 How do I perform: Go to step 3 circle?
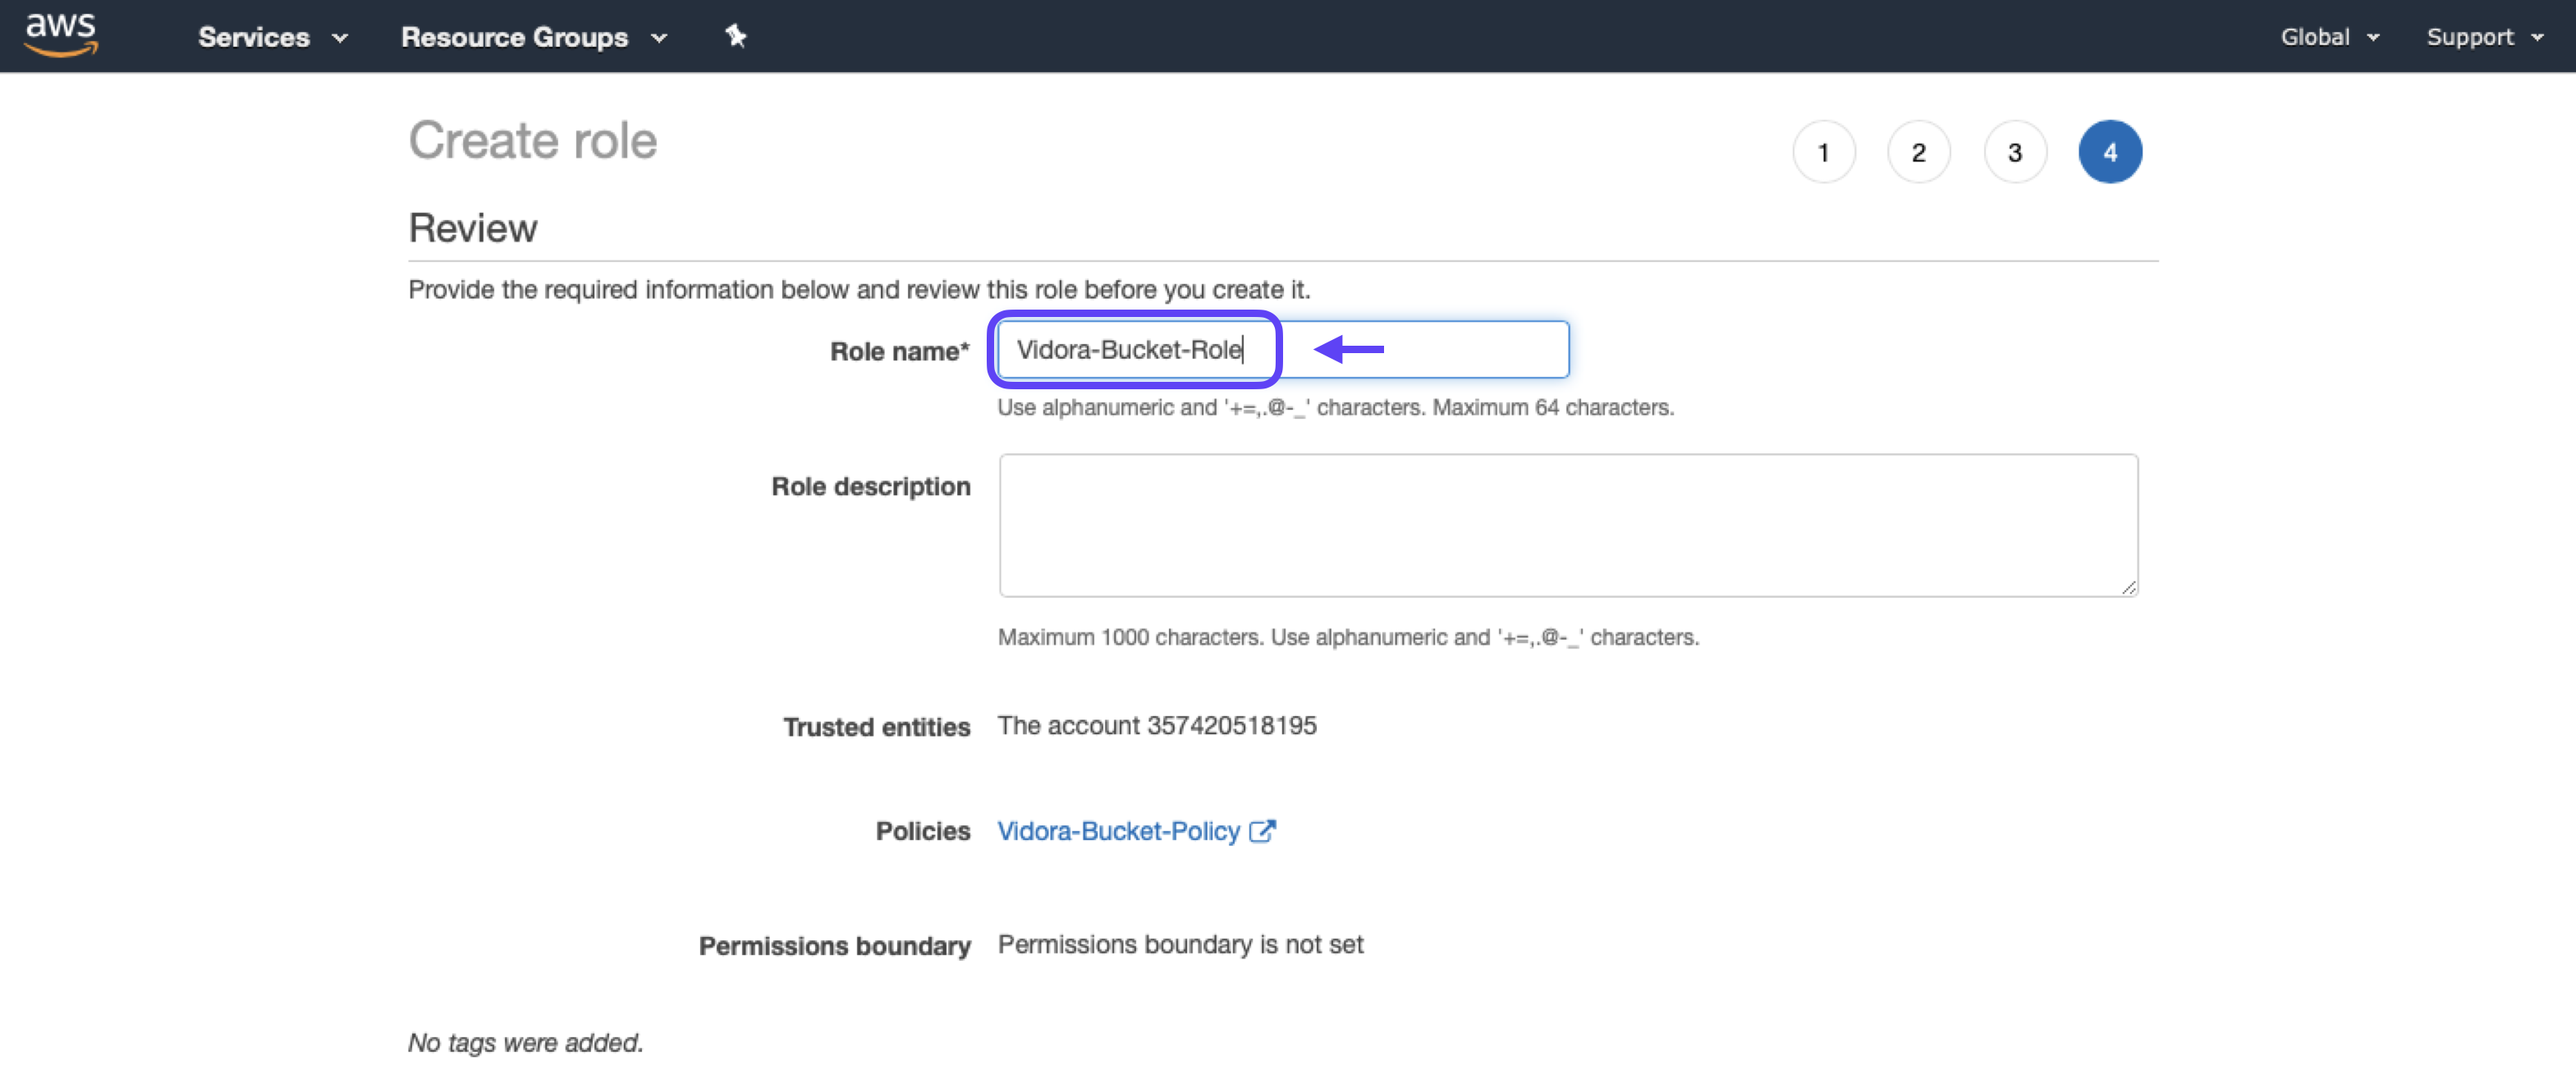(x=2014, y=152)
